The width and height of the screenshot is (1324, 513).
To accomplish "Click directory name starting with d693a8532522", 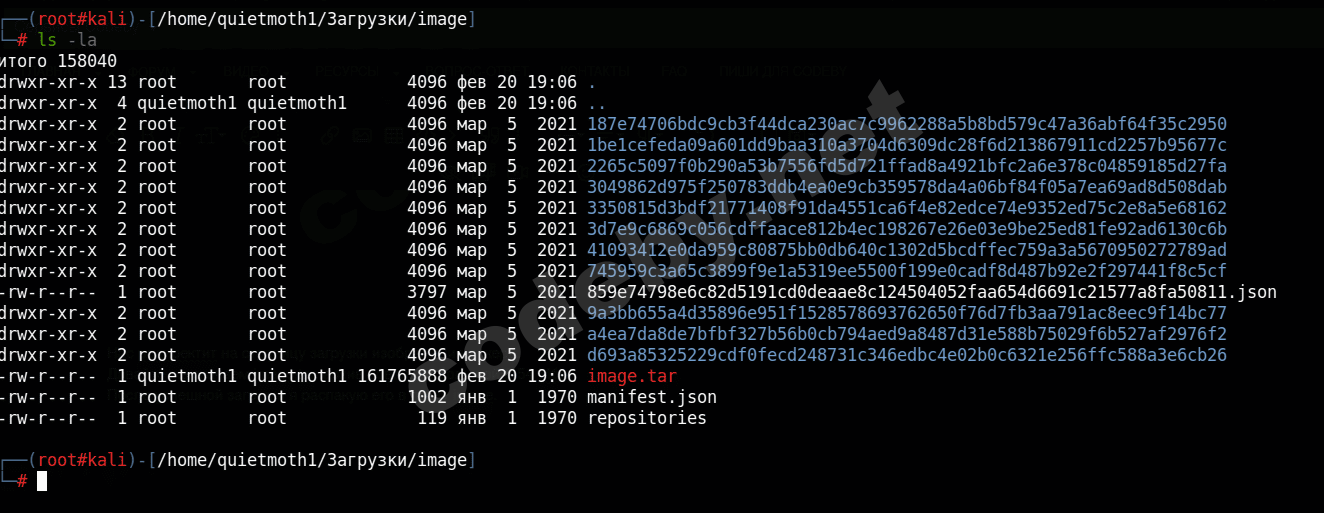I will (x=906, y=355).
